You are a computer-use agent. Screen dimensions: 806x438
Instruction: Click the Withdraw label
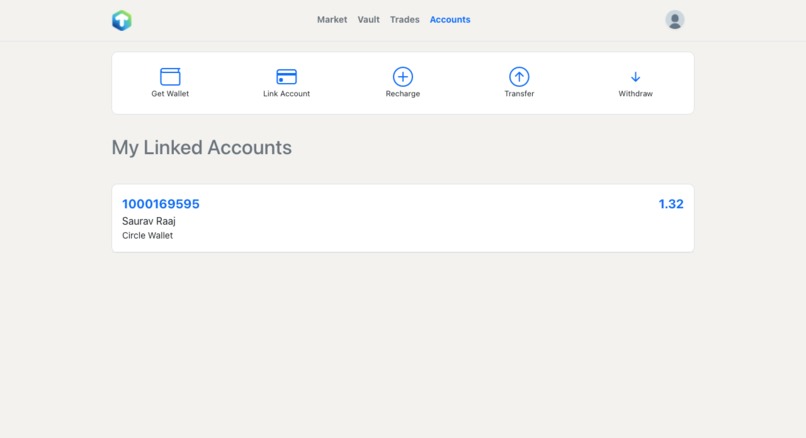635,94
